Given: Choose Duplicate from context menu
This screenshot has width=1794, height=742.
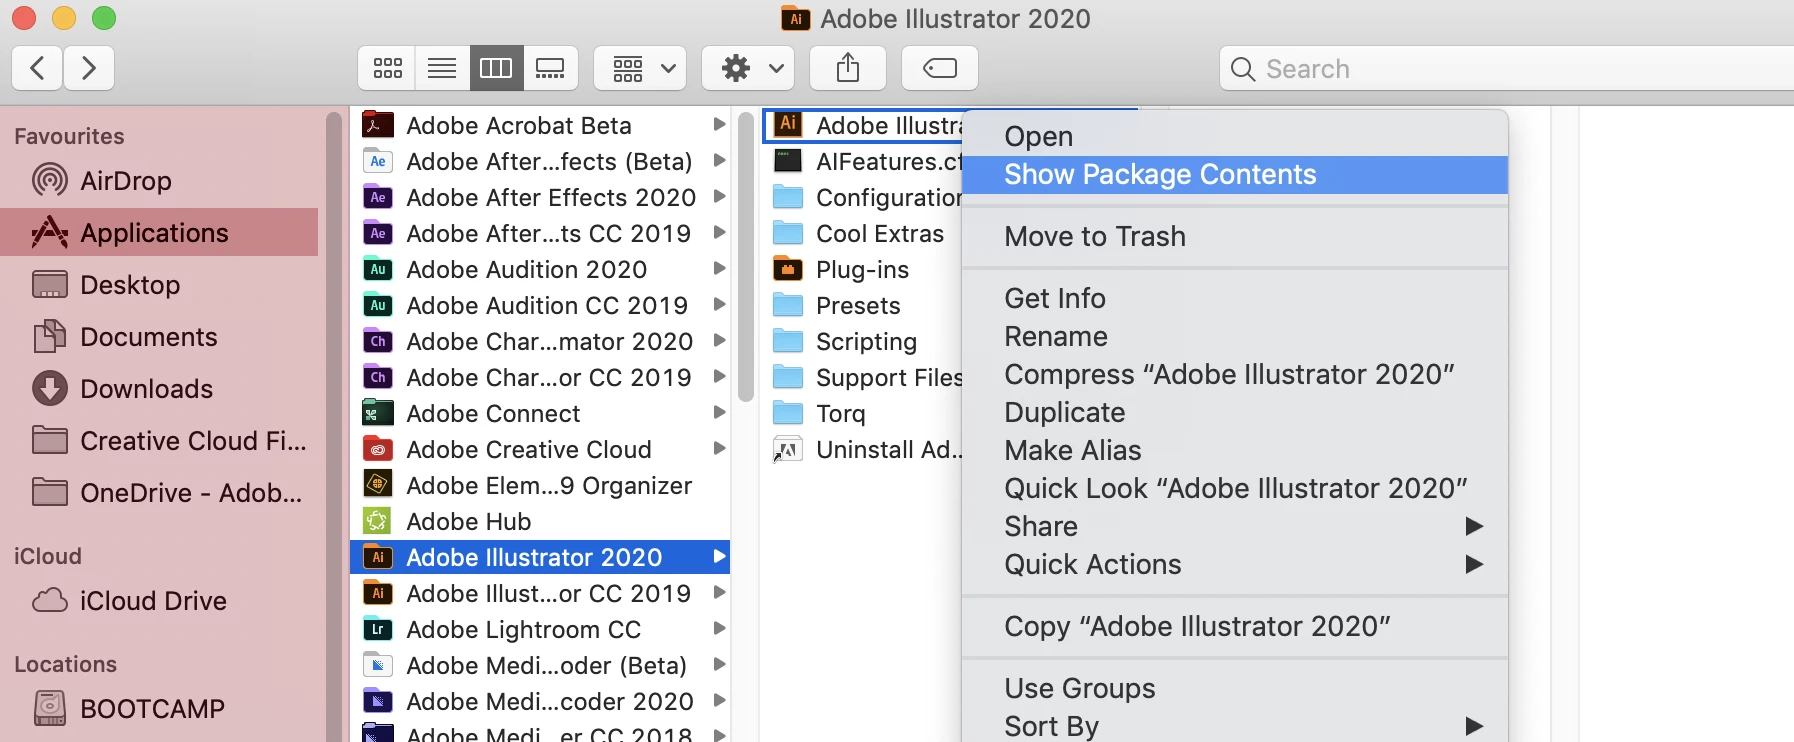Looking at the screenshot, I should (x=1235, y=413).
